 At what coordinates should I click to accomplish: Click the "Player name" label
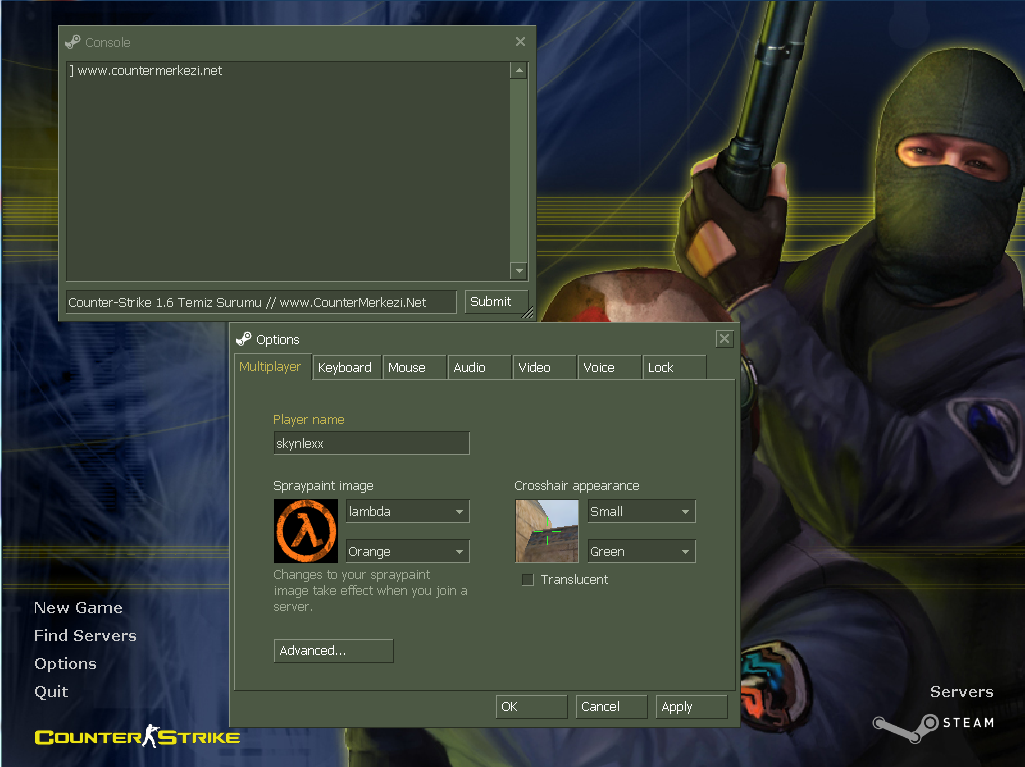pos(309,420)
